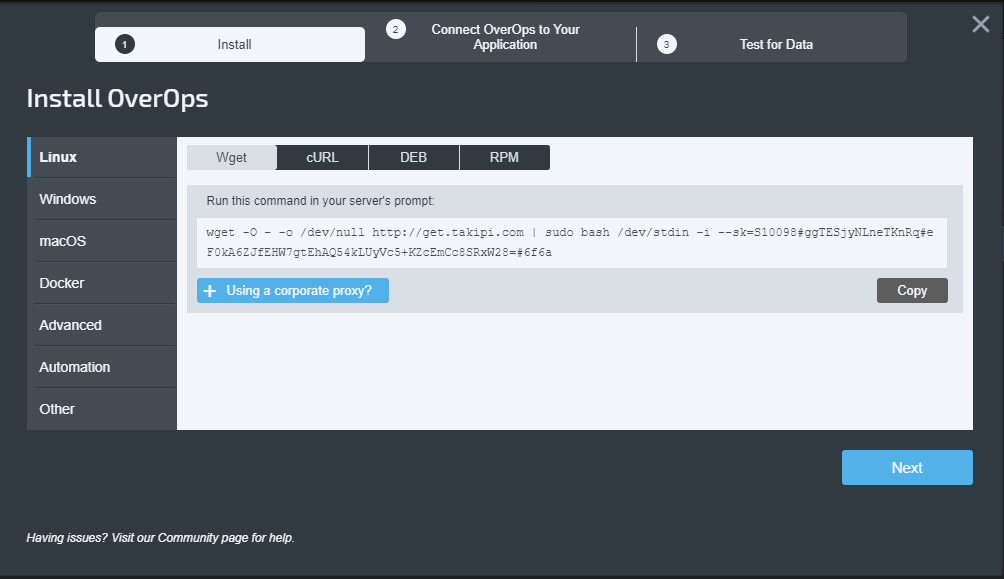Select step 1 Install
Viewport: 1004px width, 579px height.
tap(230, 44)
